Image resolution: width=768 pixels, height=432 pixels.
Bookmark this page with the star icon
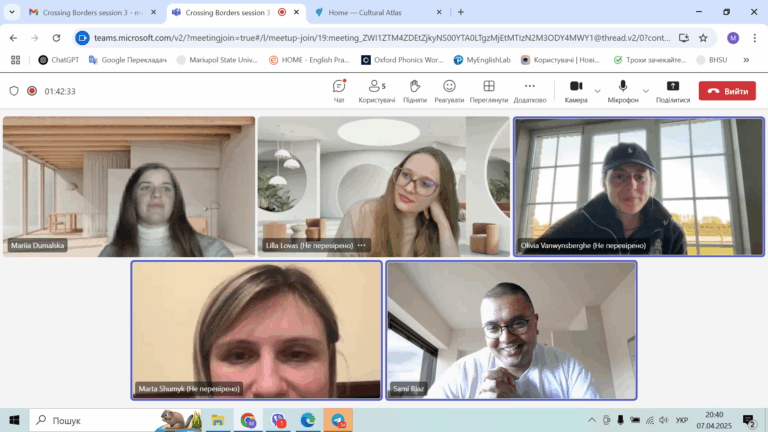tap(703, 38)
